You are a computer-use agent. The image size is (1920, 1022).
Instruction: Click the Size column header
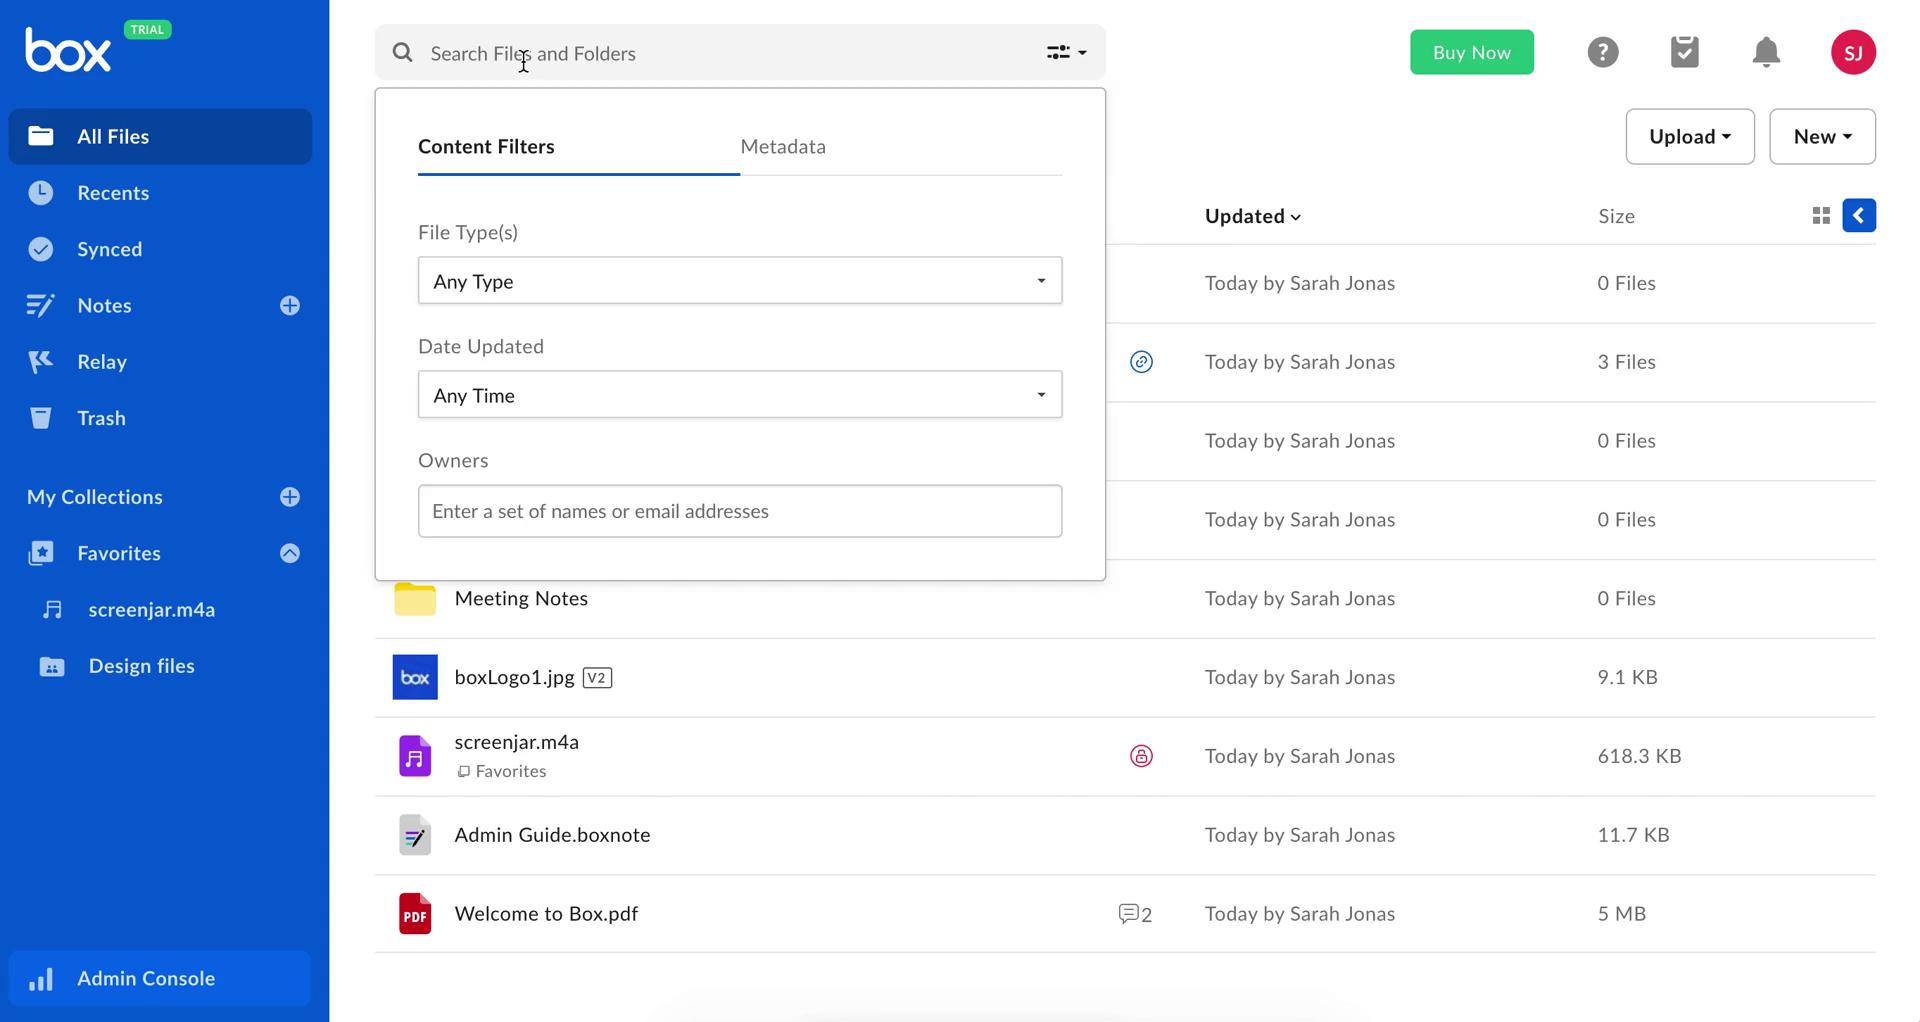coord(1616,216)
